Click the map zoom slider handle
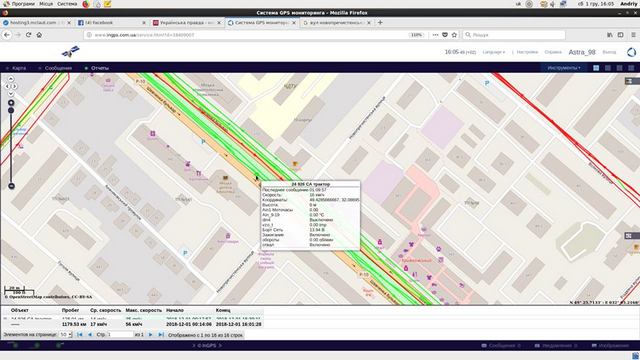Image resolution: width=640 pixels, height=360 pixels. click(x=11, y=110)
